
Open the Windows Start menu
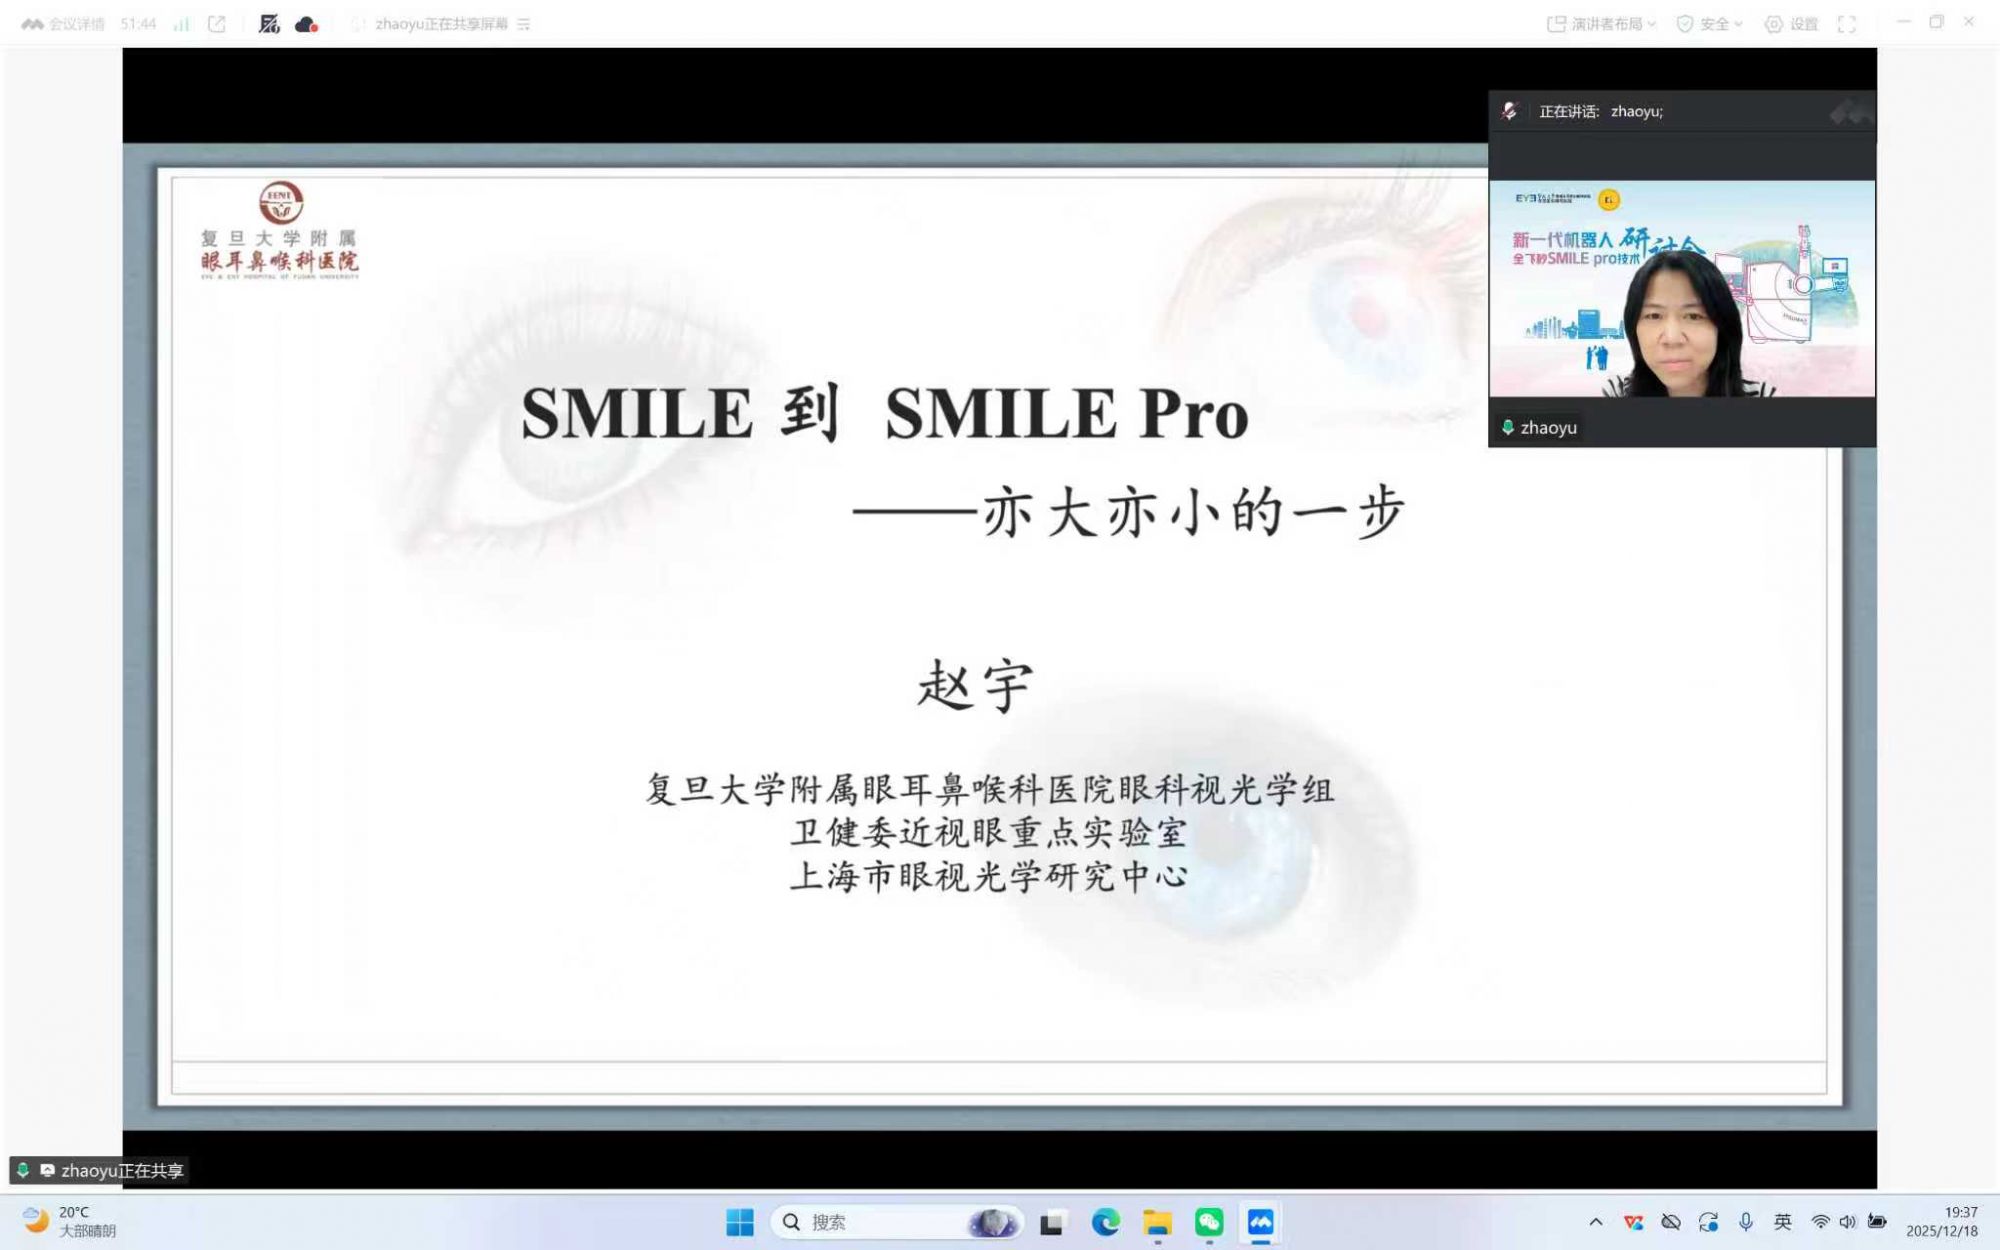[x=740, y=1222]
